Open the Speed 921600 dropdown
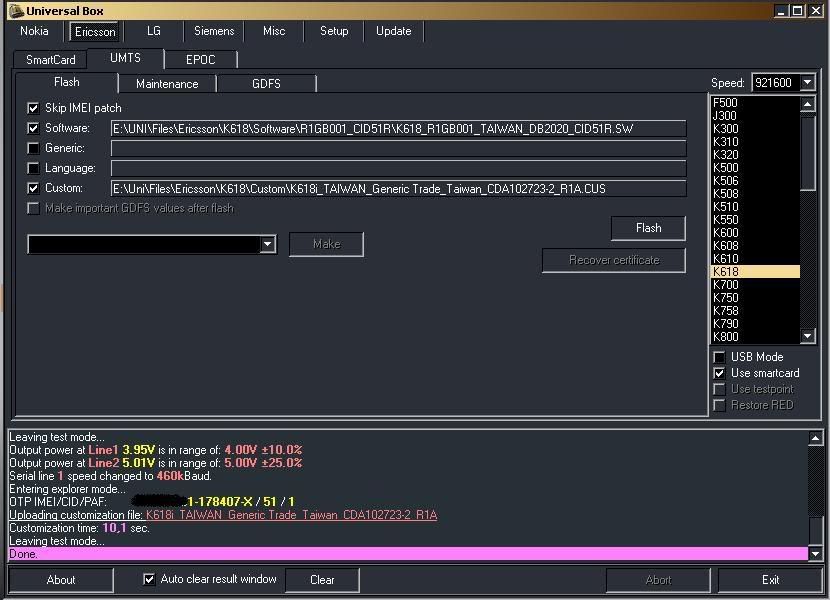Viewport: 830px width, 600px height. [x=807, y=83]
